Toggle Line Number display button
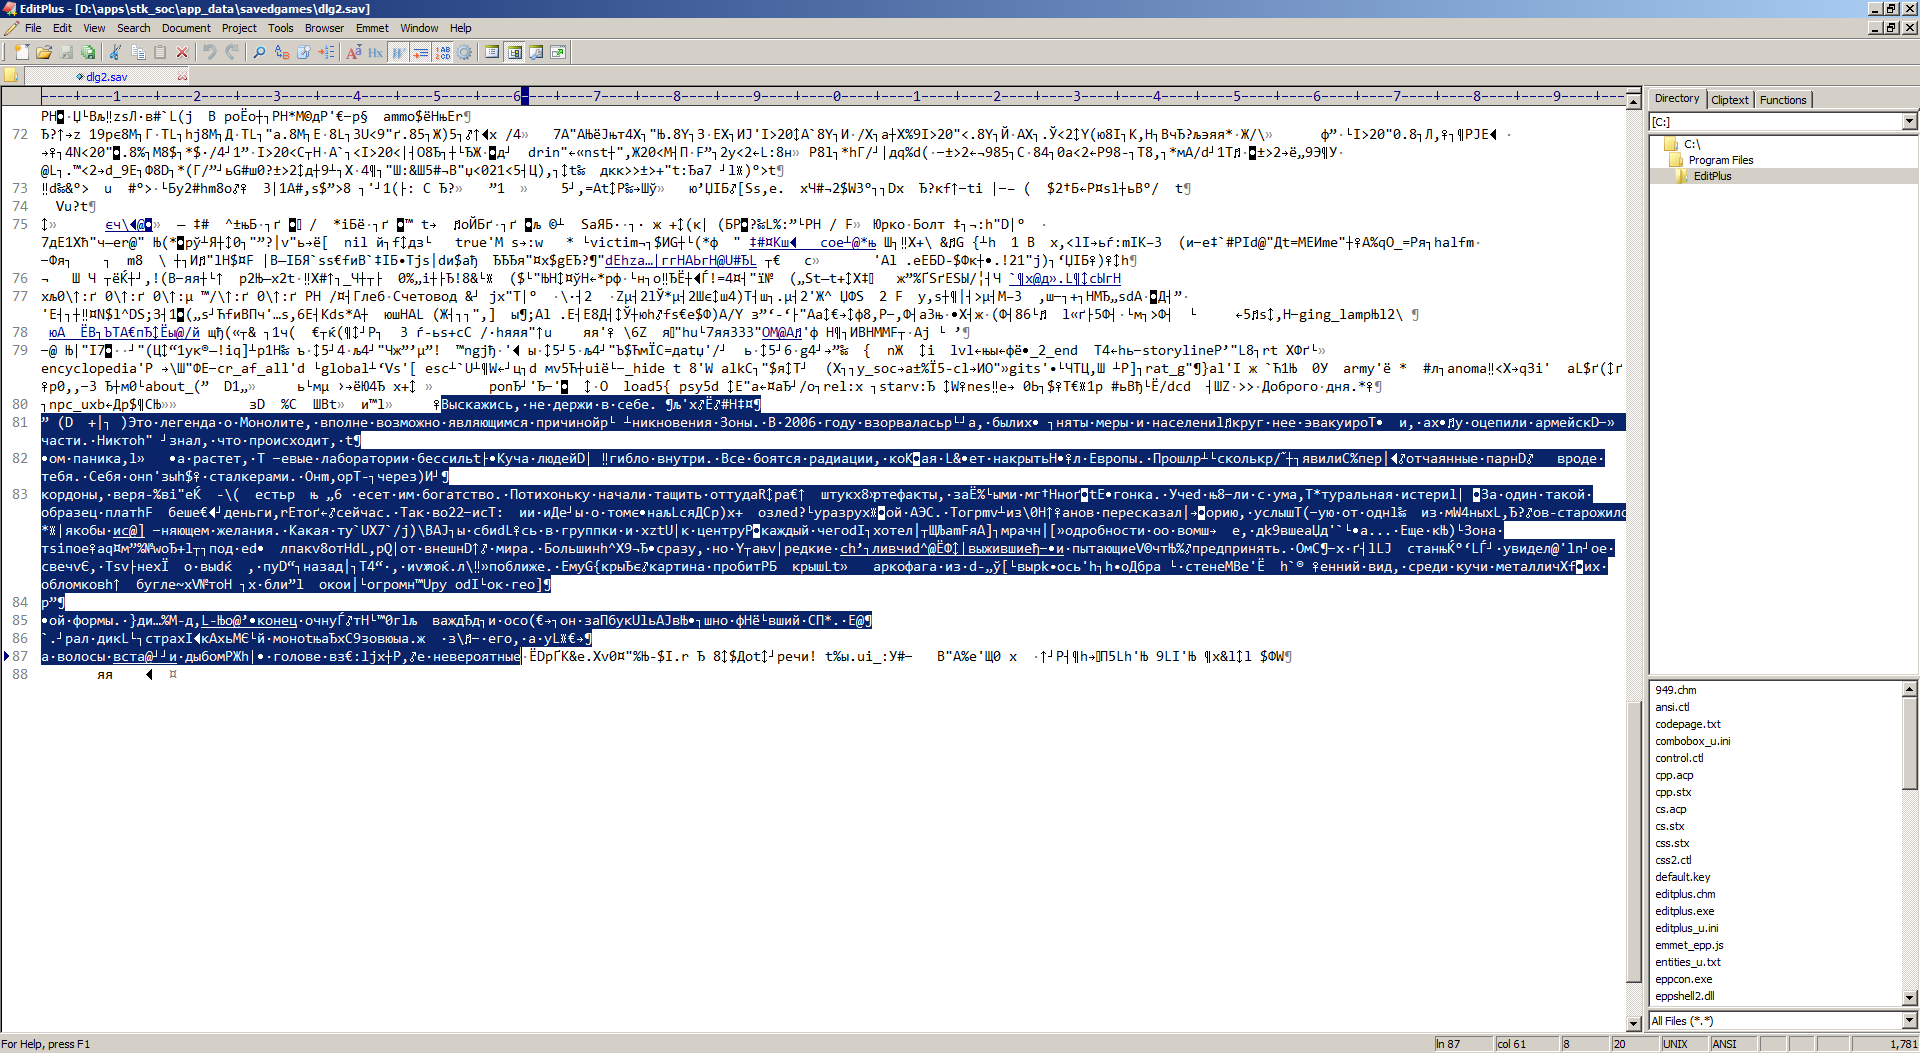1920x1053 pixels. (443, 52)
